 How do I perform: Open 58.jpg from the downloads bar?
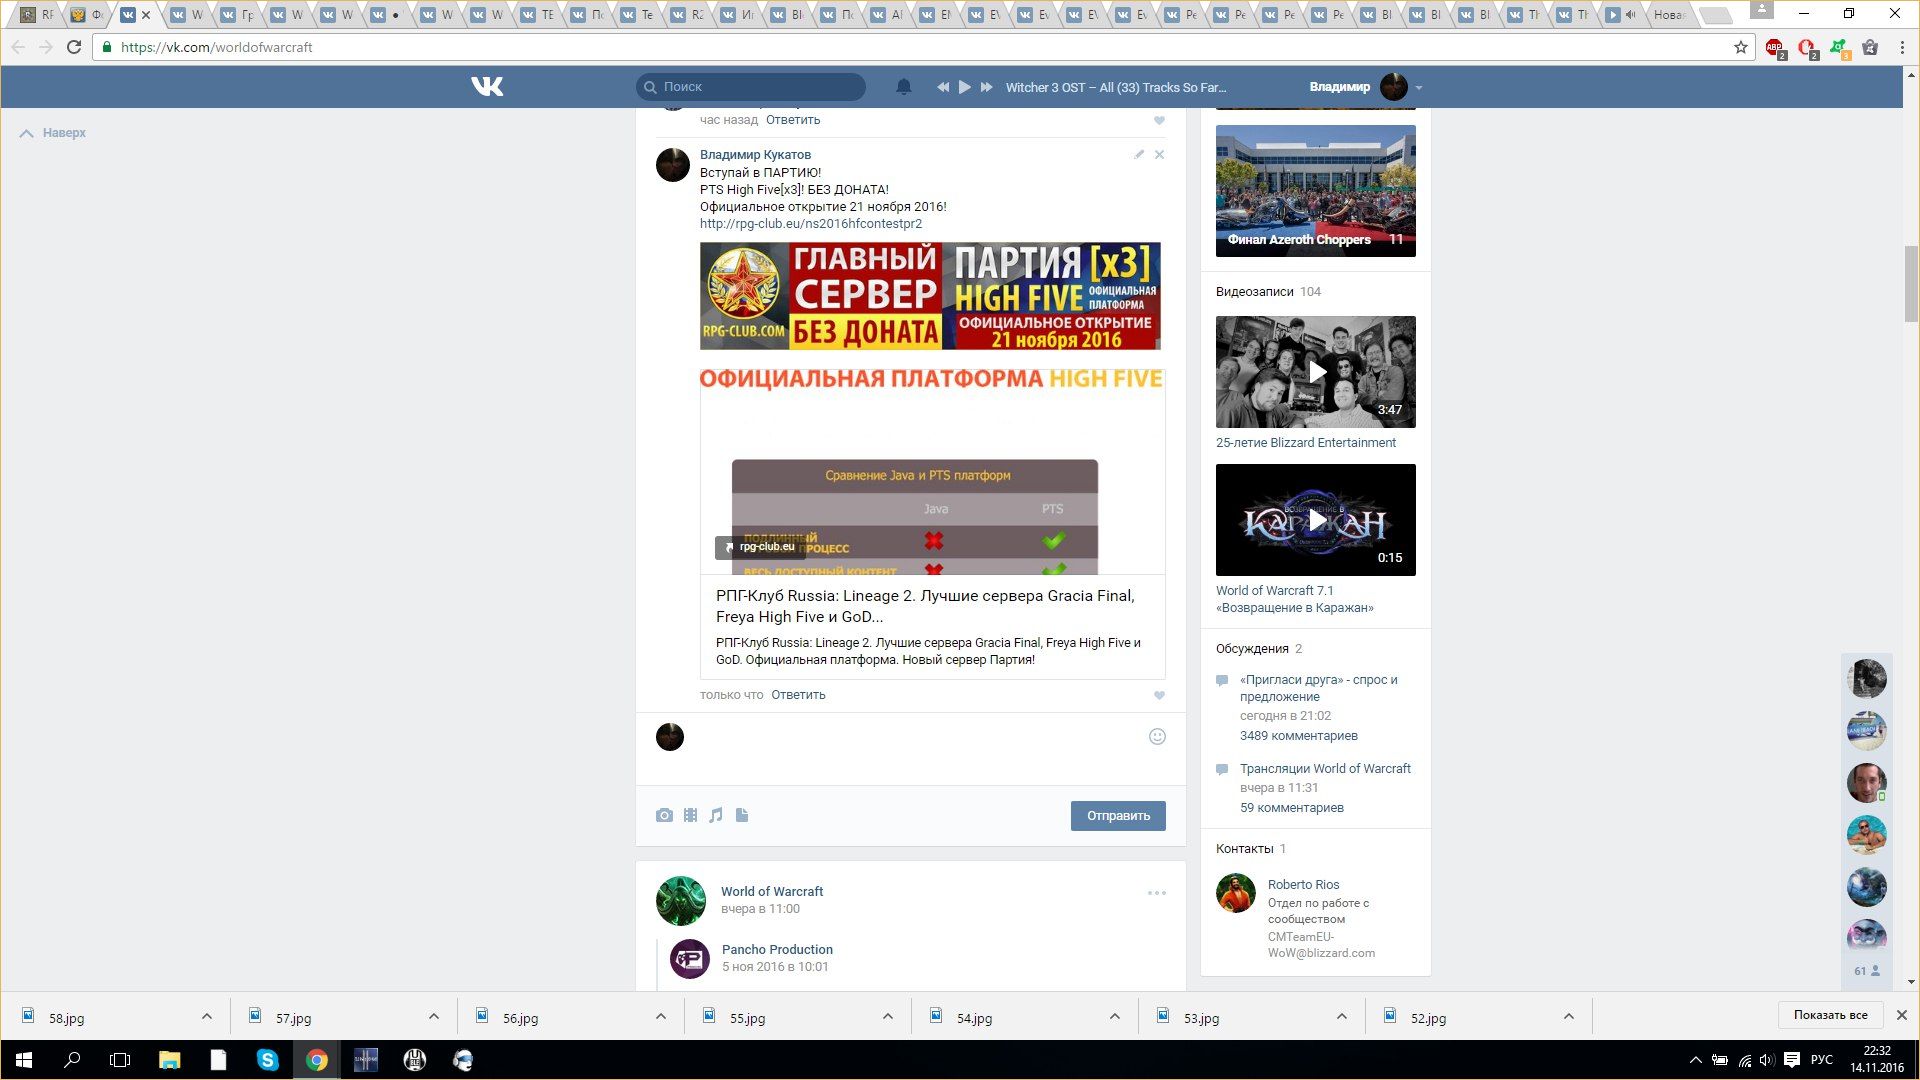(x=67, y=1018)
